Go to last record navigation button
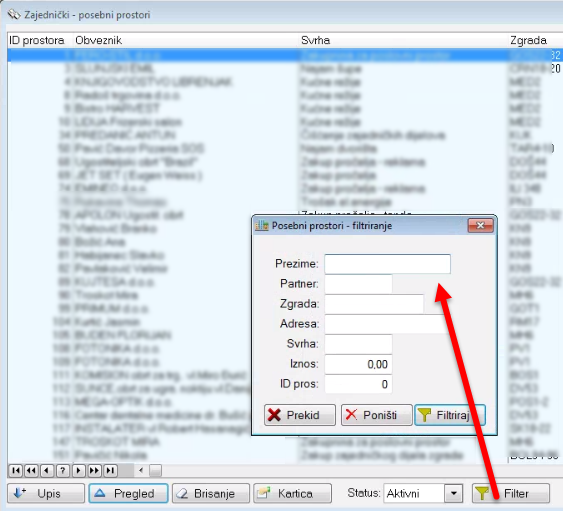This screenshot has height=511, width=563. pyautogui.click(x=110, y=470)
